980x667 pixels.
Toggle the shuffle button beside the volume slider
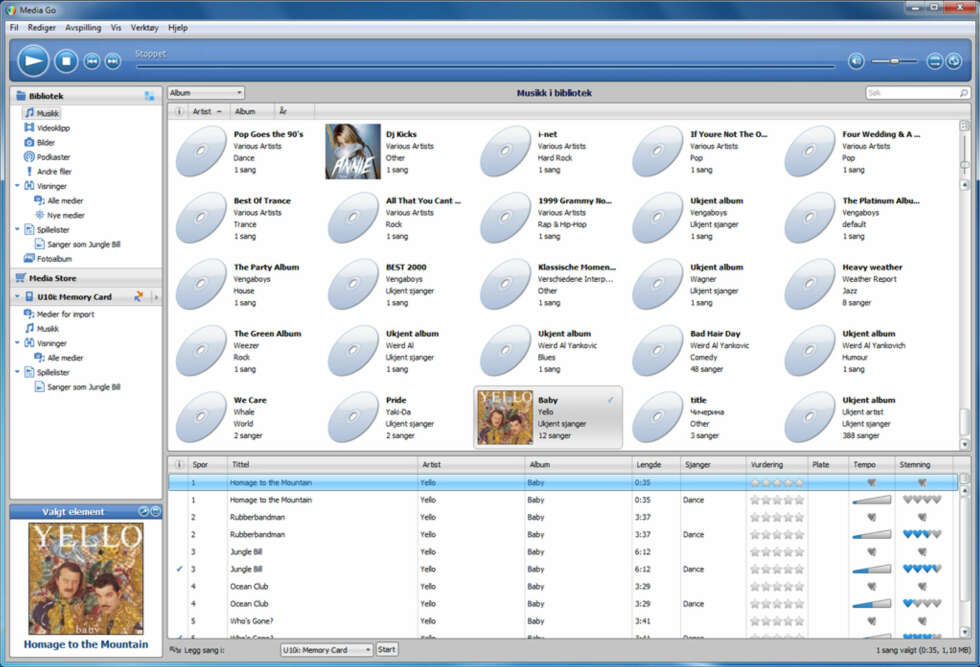click(x=934, y=61)
